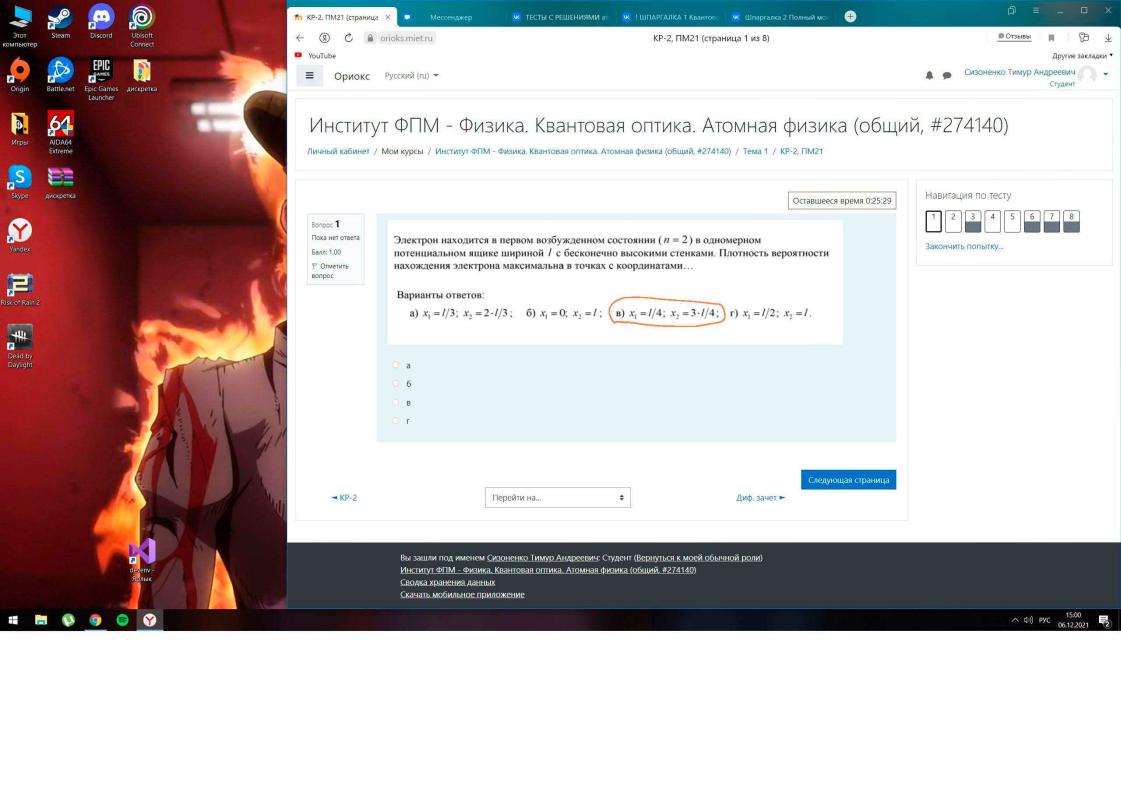Navigate to question 5 in test navigation
This screenshot has width=1121, height=793.
pyautogui.click(x=1012, y=221)
